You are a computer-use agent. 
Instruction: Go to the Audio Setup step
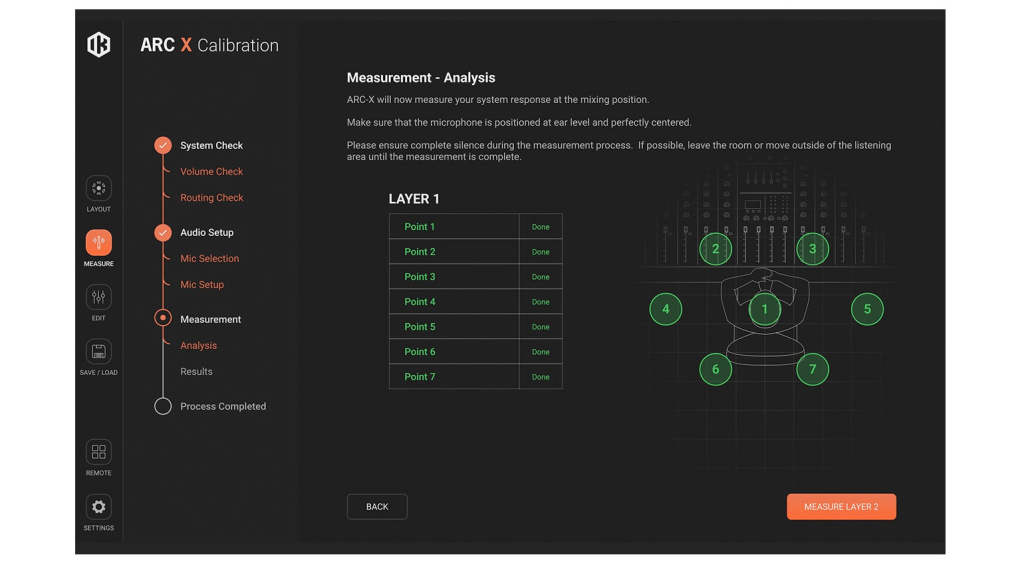coord(207,233)
